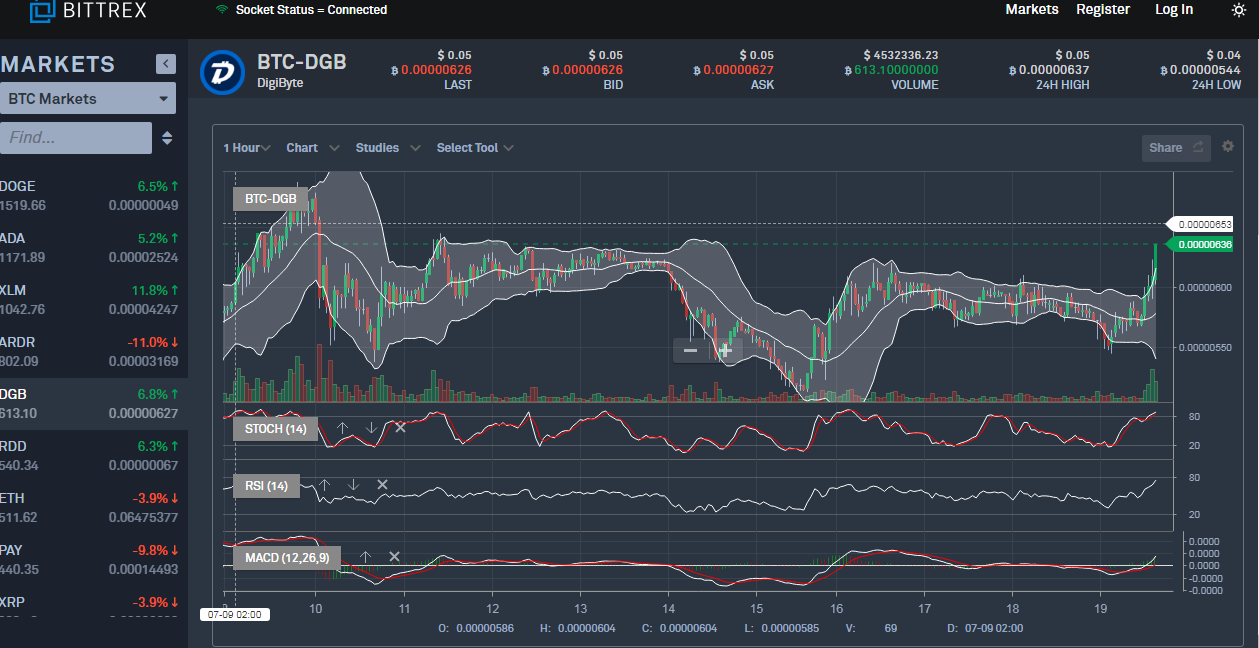Click the RSI (14) study label
Screen dimensions: 1259x648
266,487
